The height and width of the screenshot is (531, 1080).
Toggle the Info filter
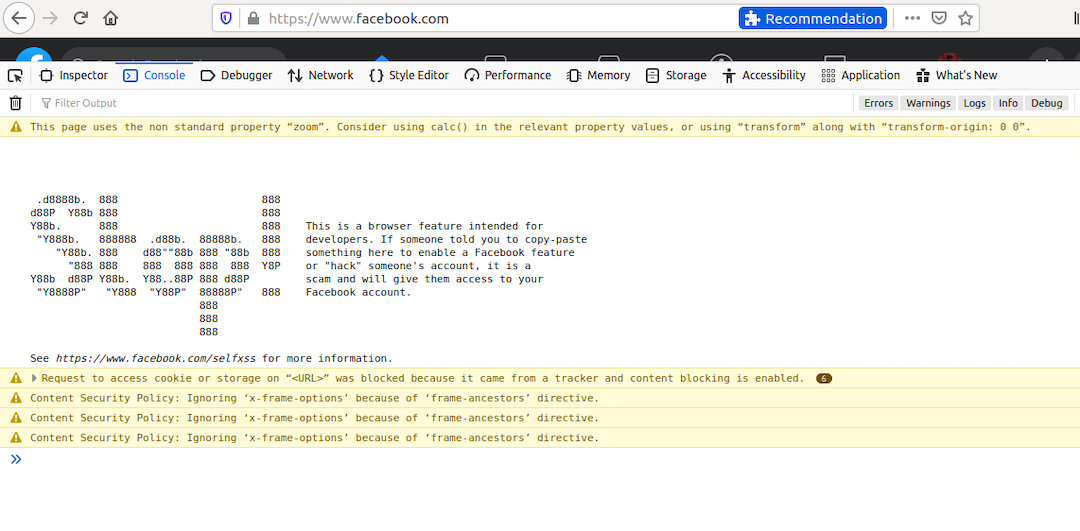(x=1008, y=103)
